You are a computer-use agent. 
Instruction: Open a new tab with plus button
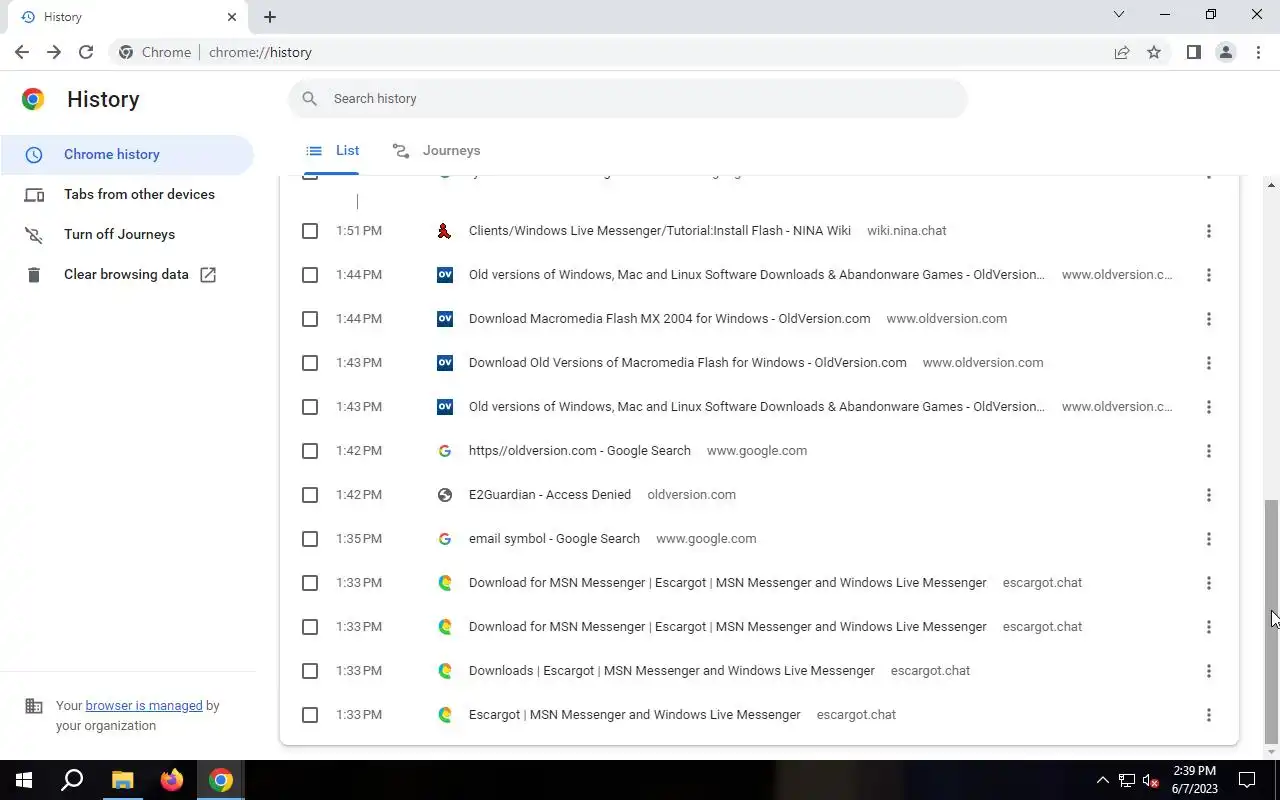(270, 17)
